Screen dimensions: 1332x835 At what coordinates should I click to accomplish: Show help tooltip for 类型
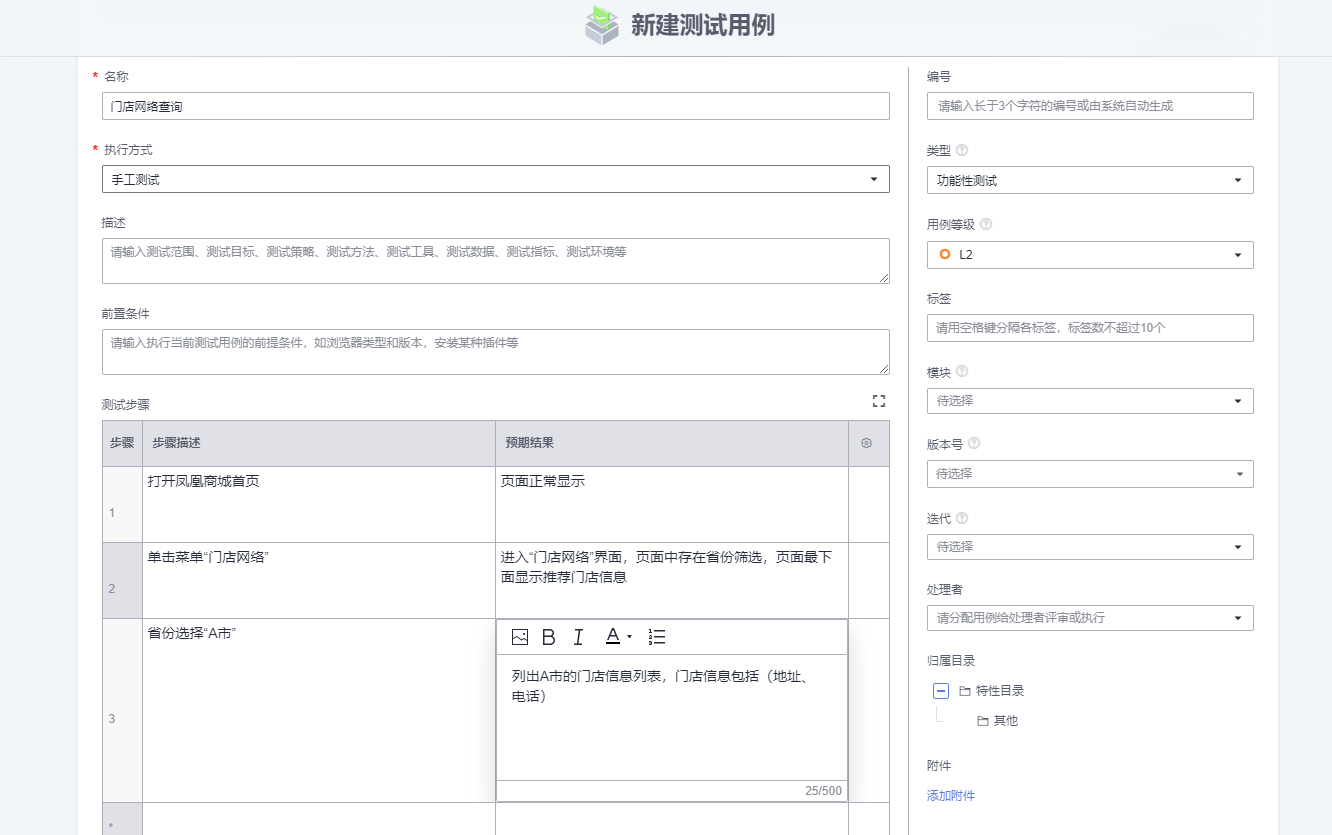click(x=962, y=150)
